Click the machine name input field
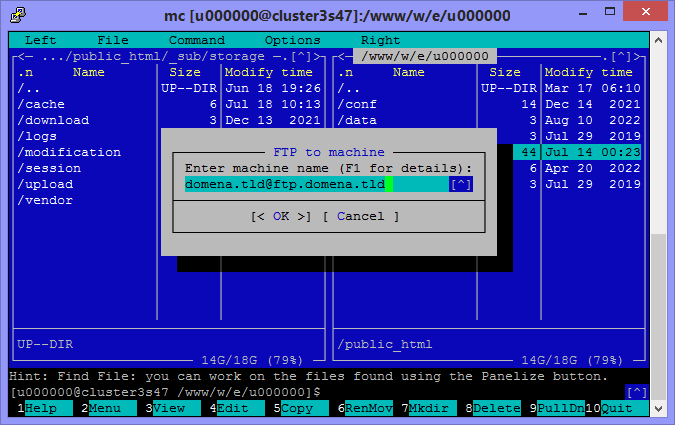 point(316,184)
